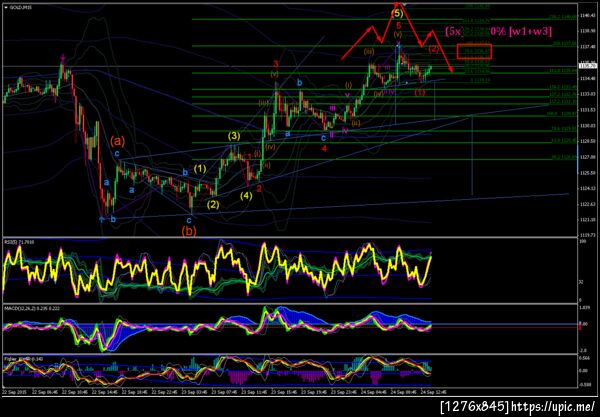600x417 pixels.
Task: Select the yellow (4) wave label
Action: click(246, 196)
